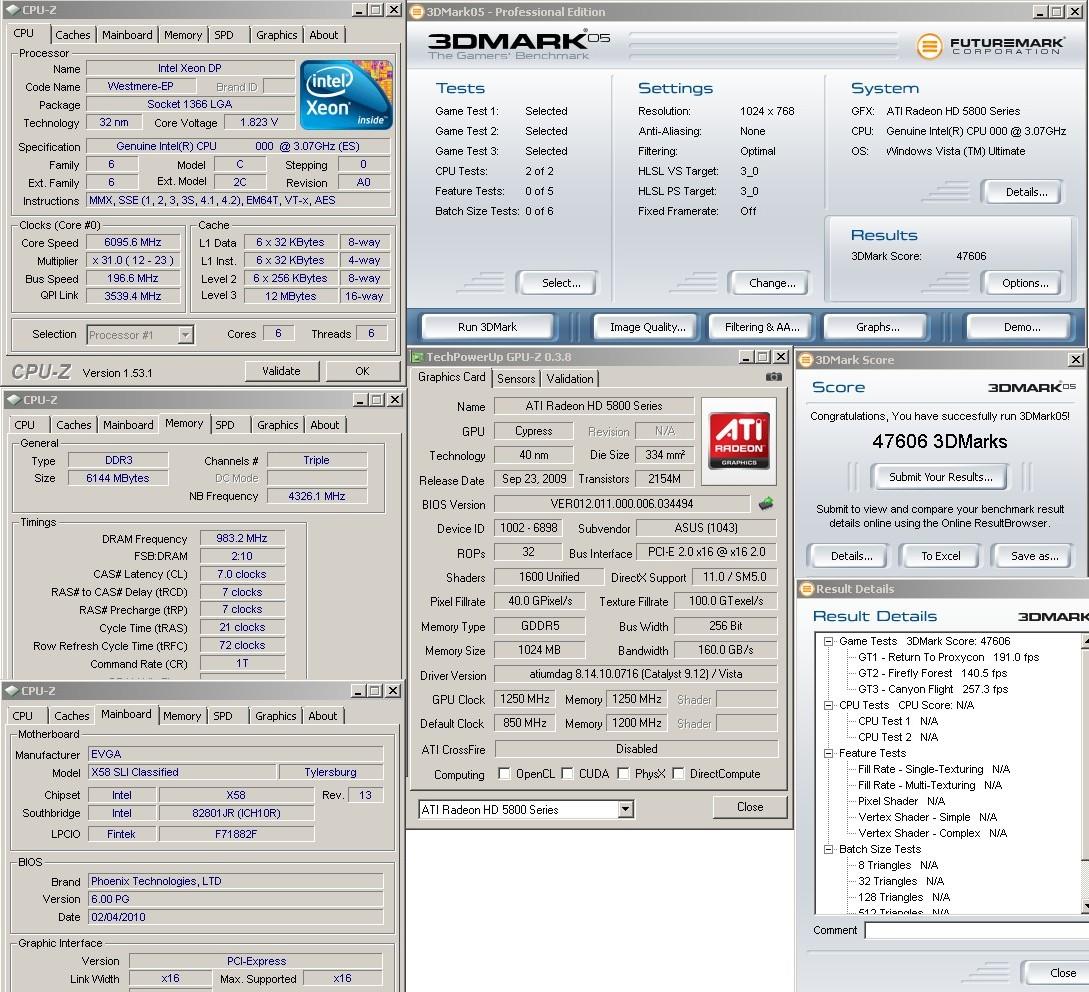Click Close button in GPU-Z window

[x=749, y=807]
